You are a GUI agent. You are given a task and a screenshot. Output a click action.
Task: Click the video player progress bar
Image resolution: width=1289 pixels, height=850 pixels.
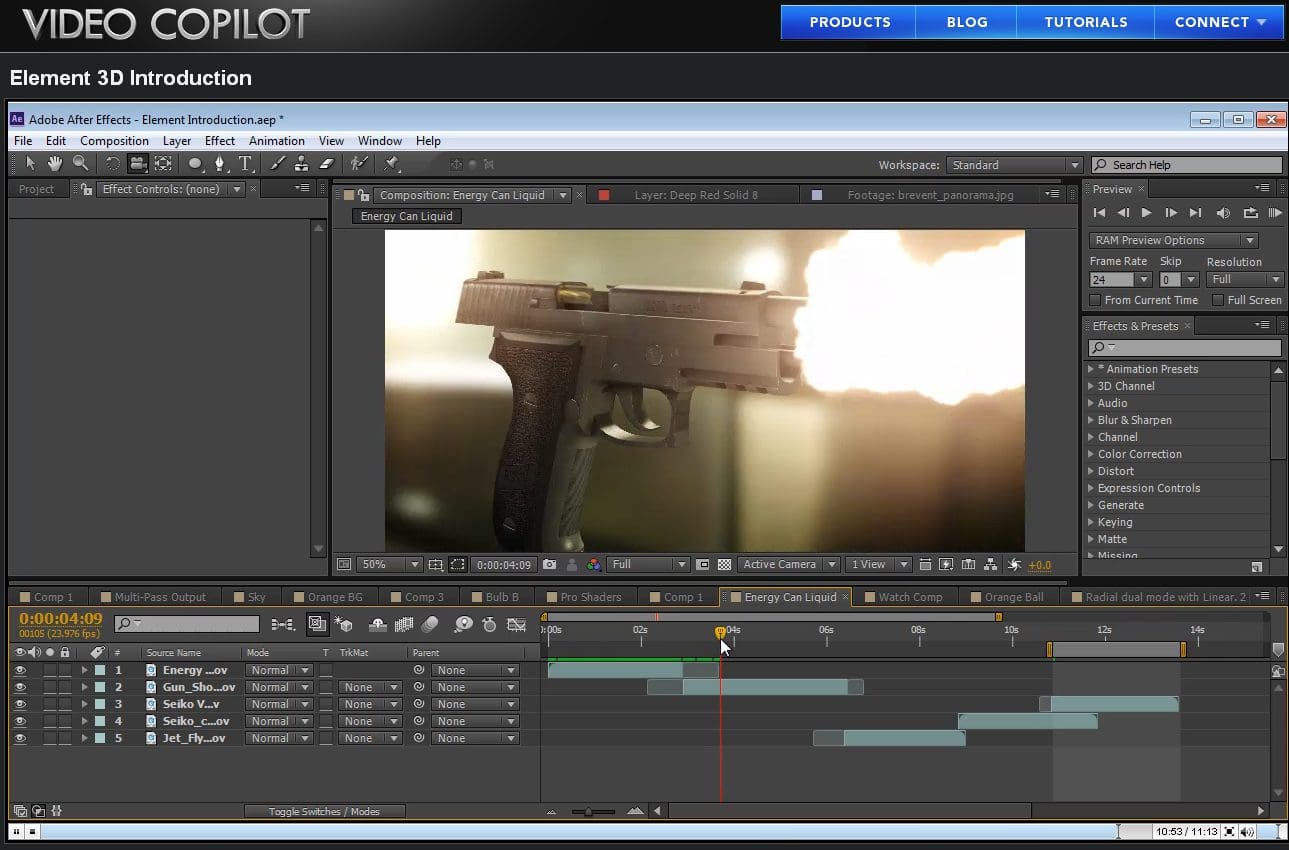point(579,831)
